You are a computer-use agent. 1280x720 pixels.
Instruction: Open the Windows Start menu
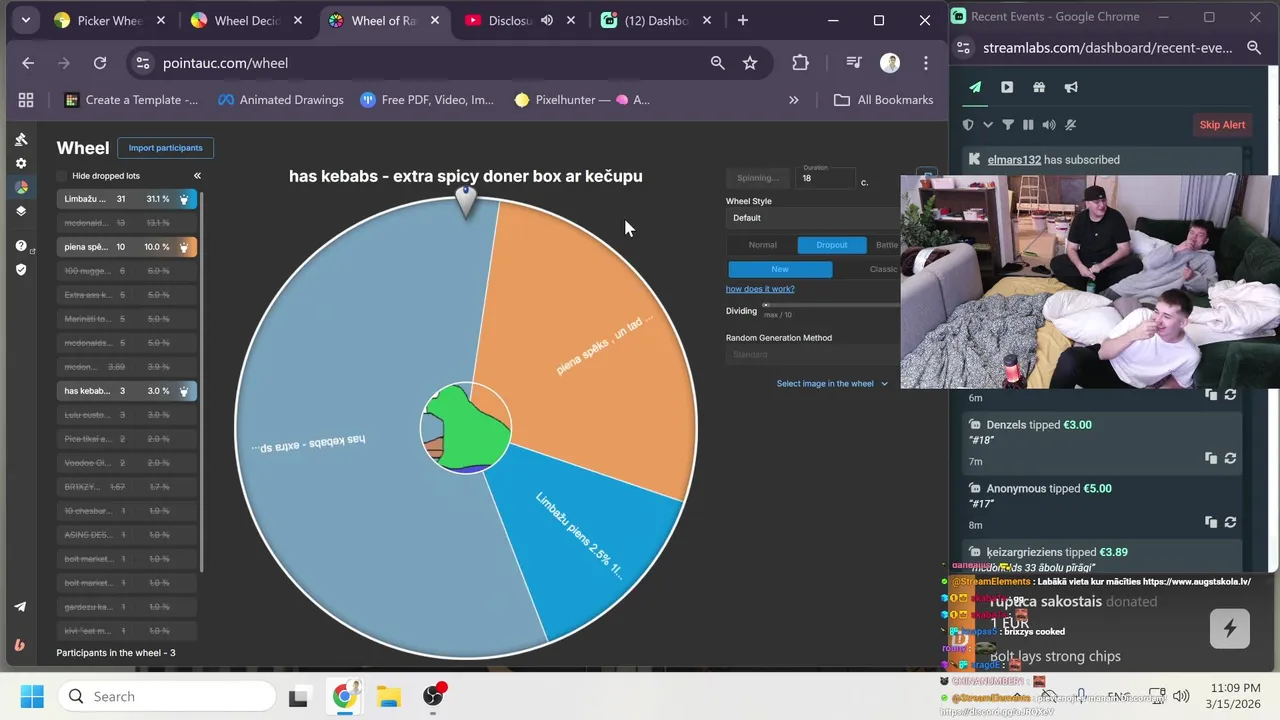pyautogui.click(x=32, y=696)
